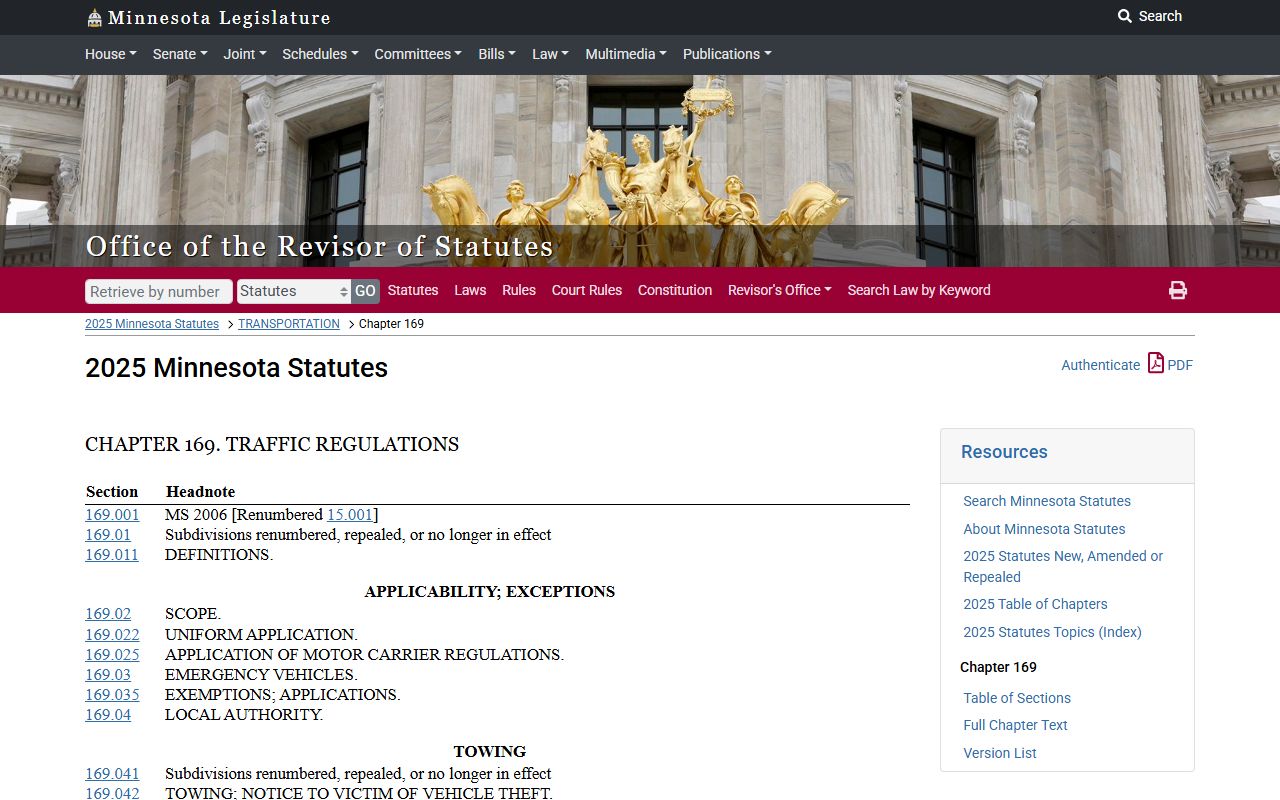The image size is (1280, 800).
Task: Open section 169.041
Action: (112, 774)
